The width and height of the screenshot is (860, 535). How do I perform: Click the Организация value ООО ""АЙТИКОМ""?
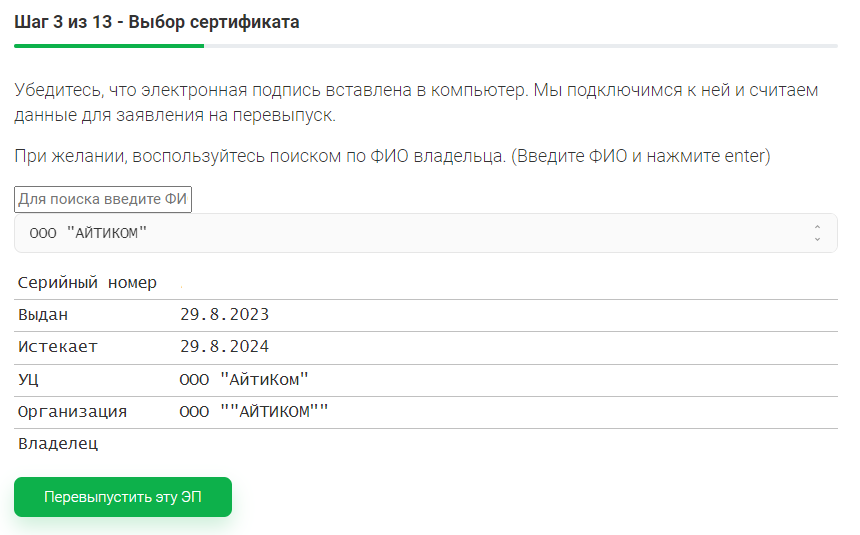coord(254,411)
